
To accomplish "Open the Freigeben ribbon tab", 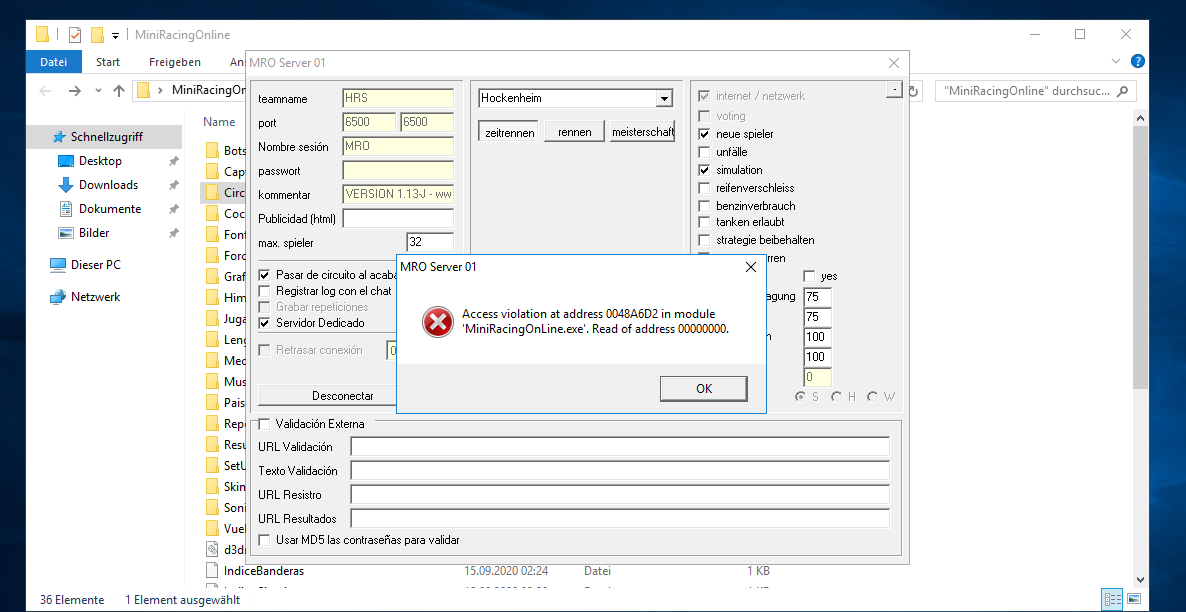I will click(175, 62).
